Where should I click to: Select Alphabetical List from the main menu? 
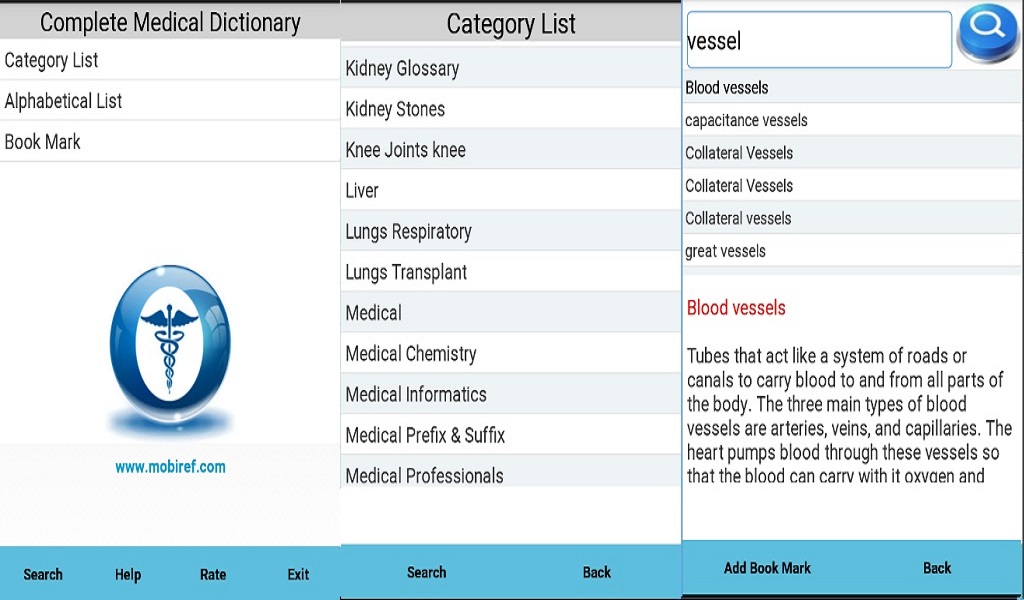(x=70, y=100)
